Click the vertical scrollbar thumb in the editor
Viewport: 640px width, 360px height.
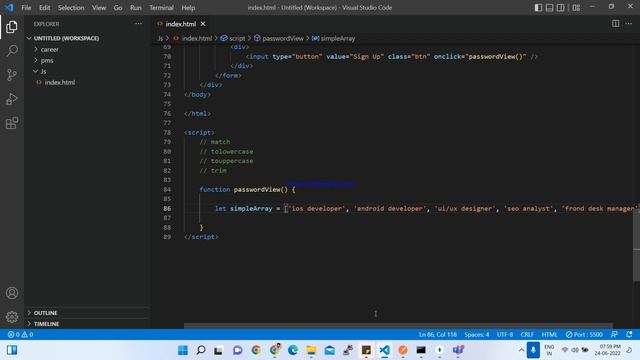click(x=636, y=246)
